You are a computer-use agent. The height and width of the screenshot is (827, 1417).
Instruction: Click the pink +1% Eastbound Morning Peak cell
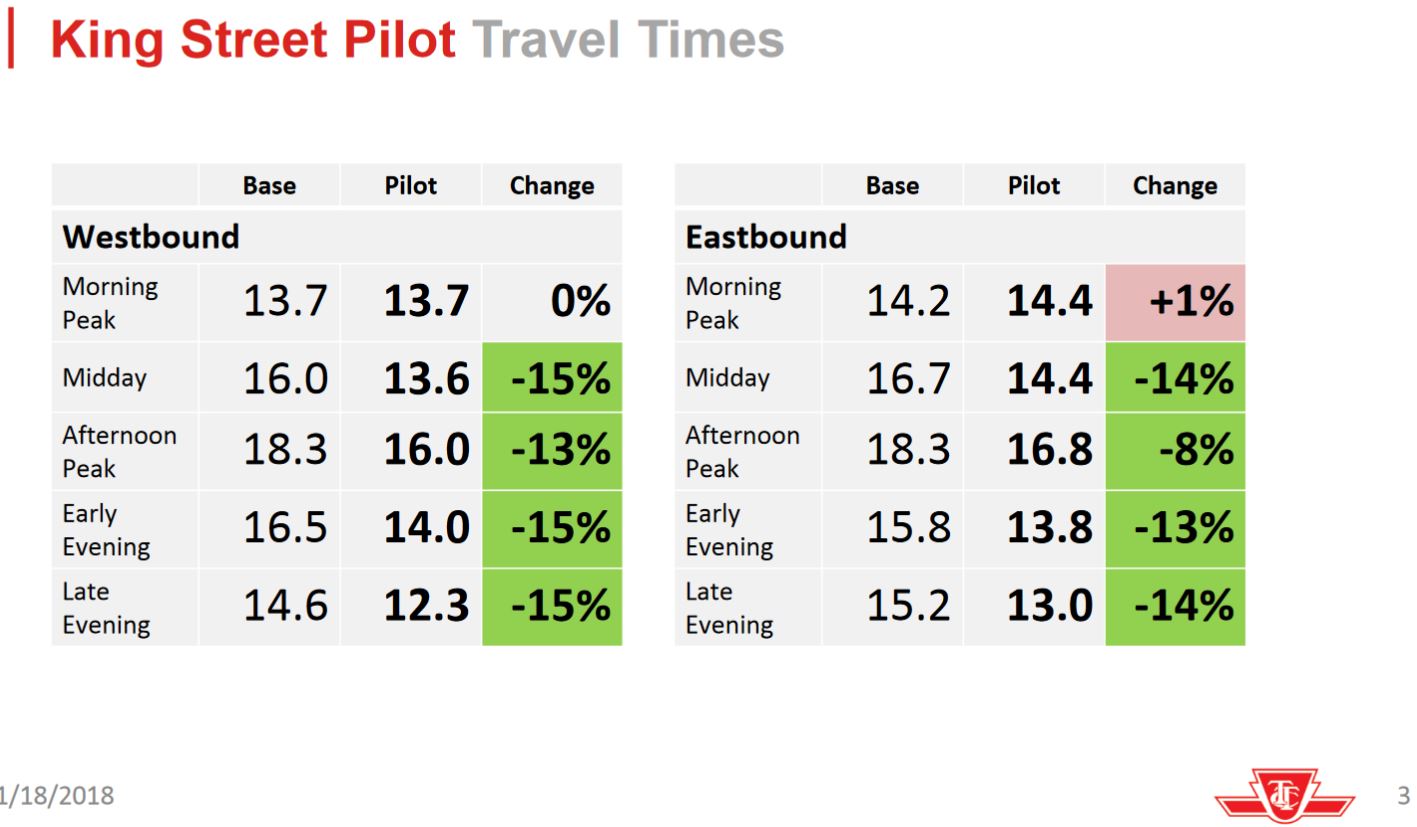click(x=1175, y=302)
